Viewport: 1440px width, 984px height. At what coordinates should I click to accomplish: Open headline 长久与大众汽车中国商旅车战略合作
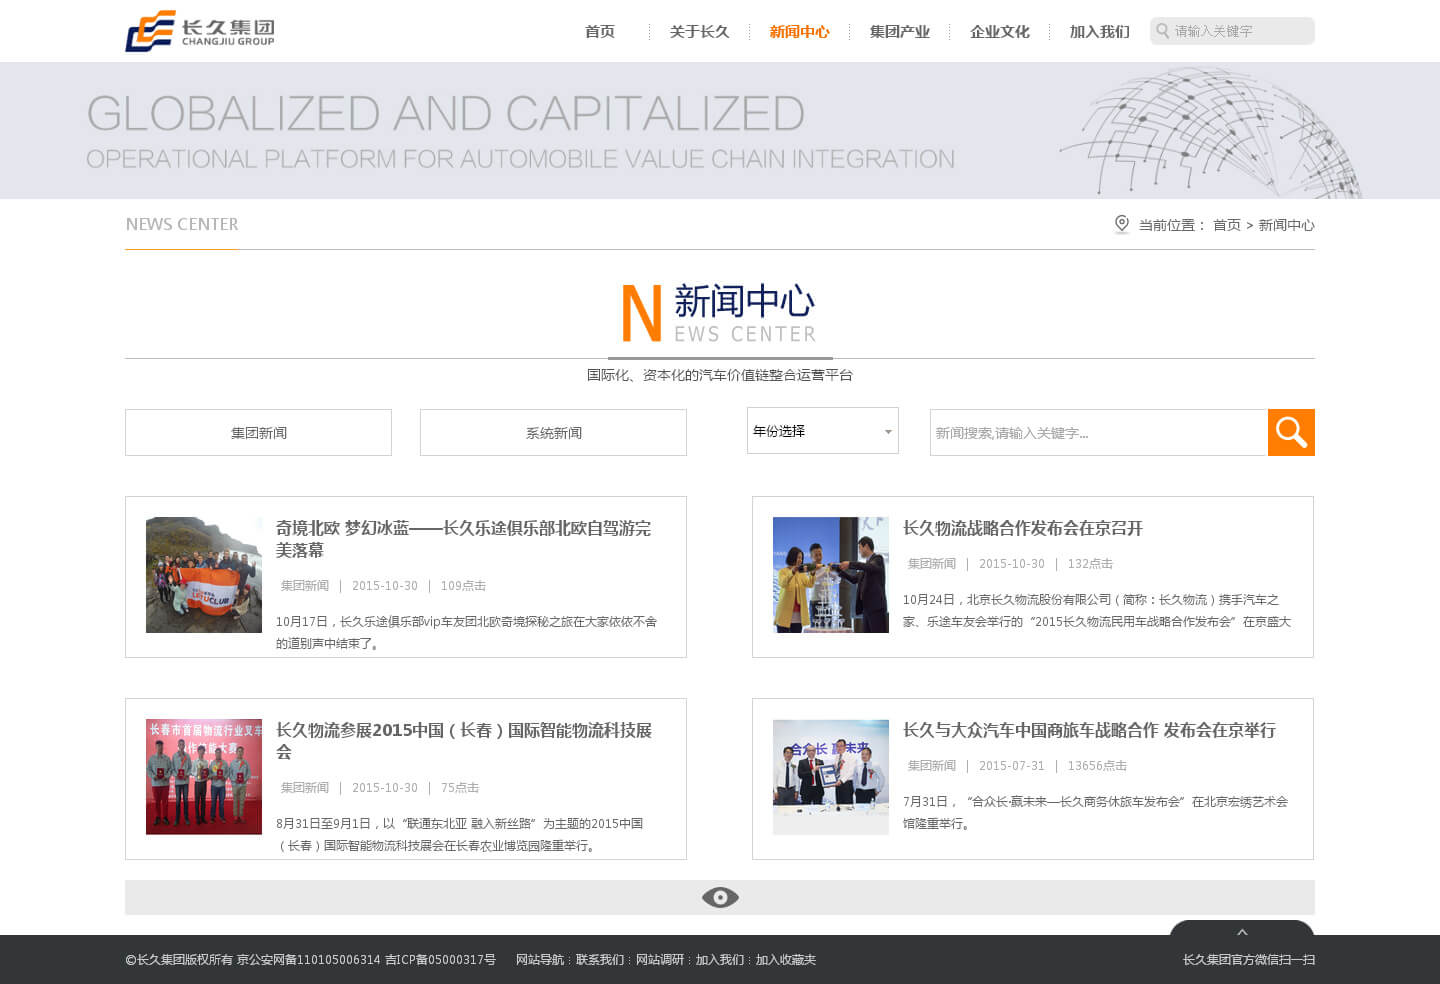click(1089, 730)
